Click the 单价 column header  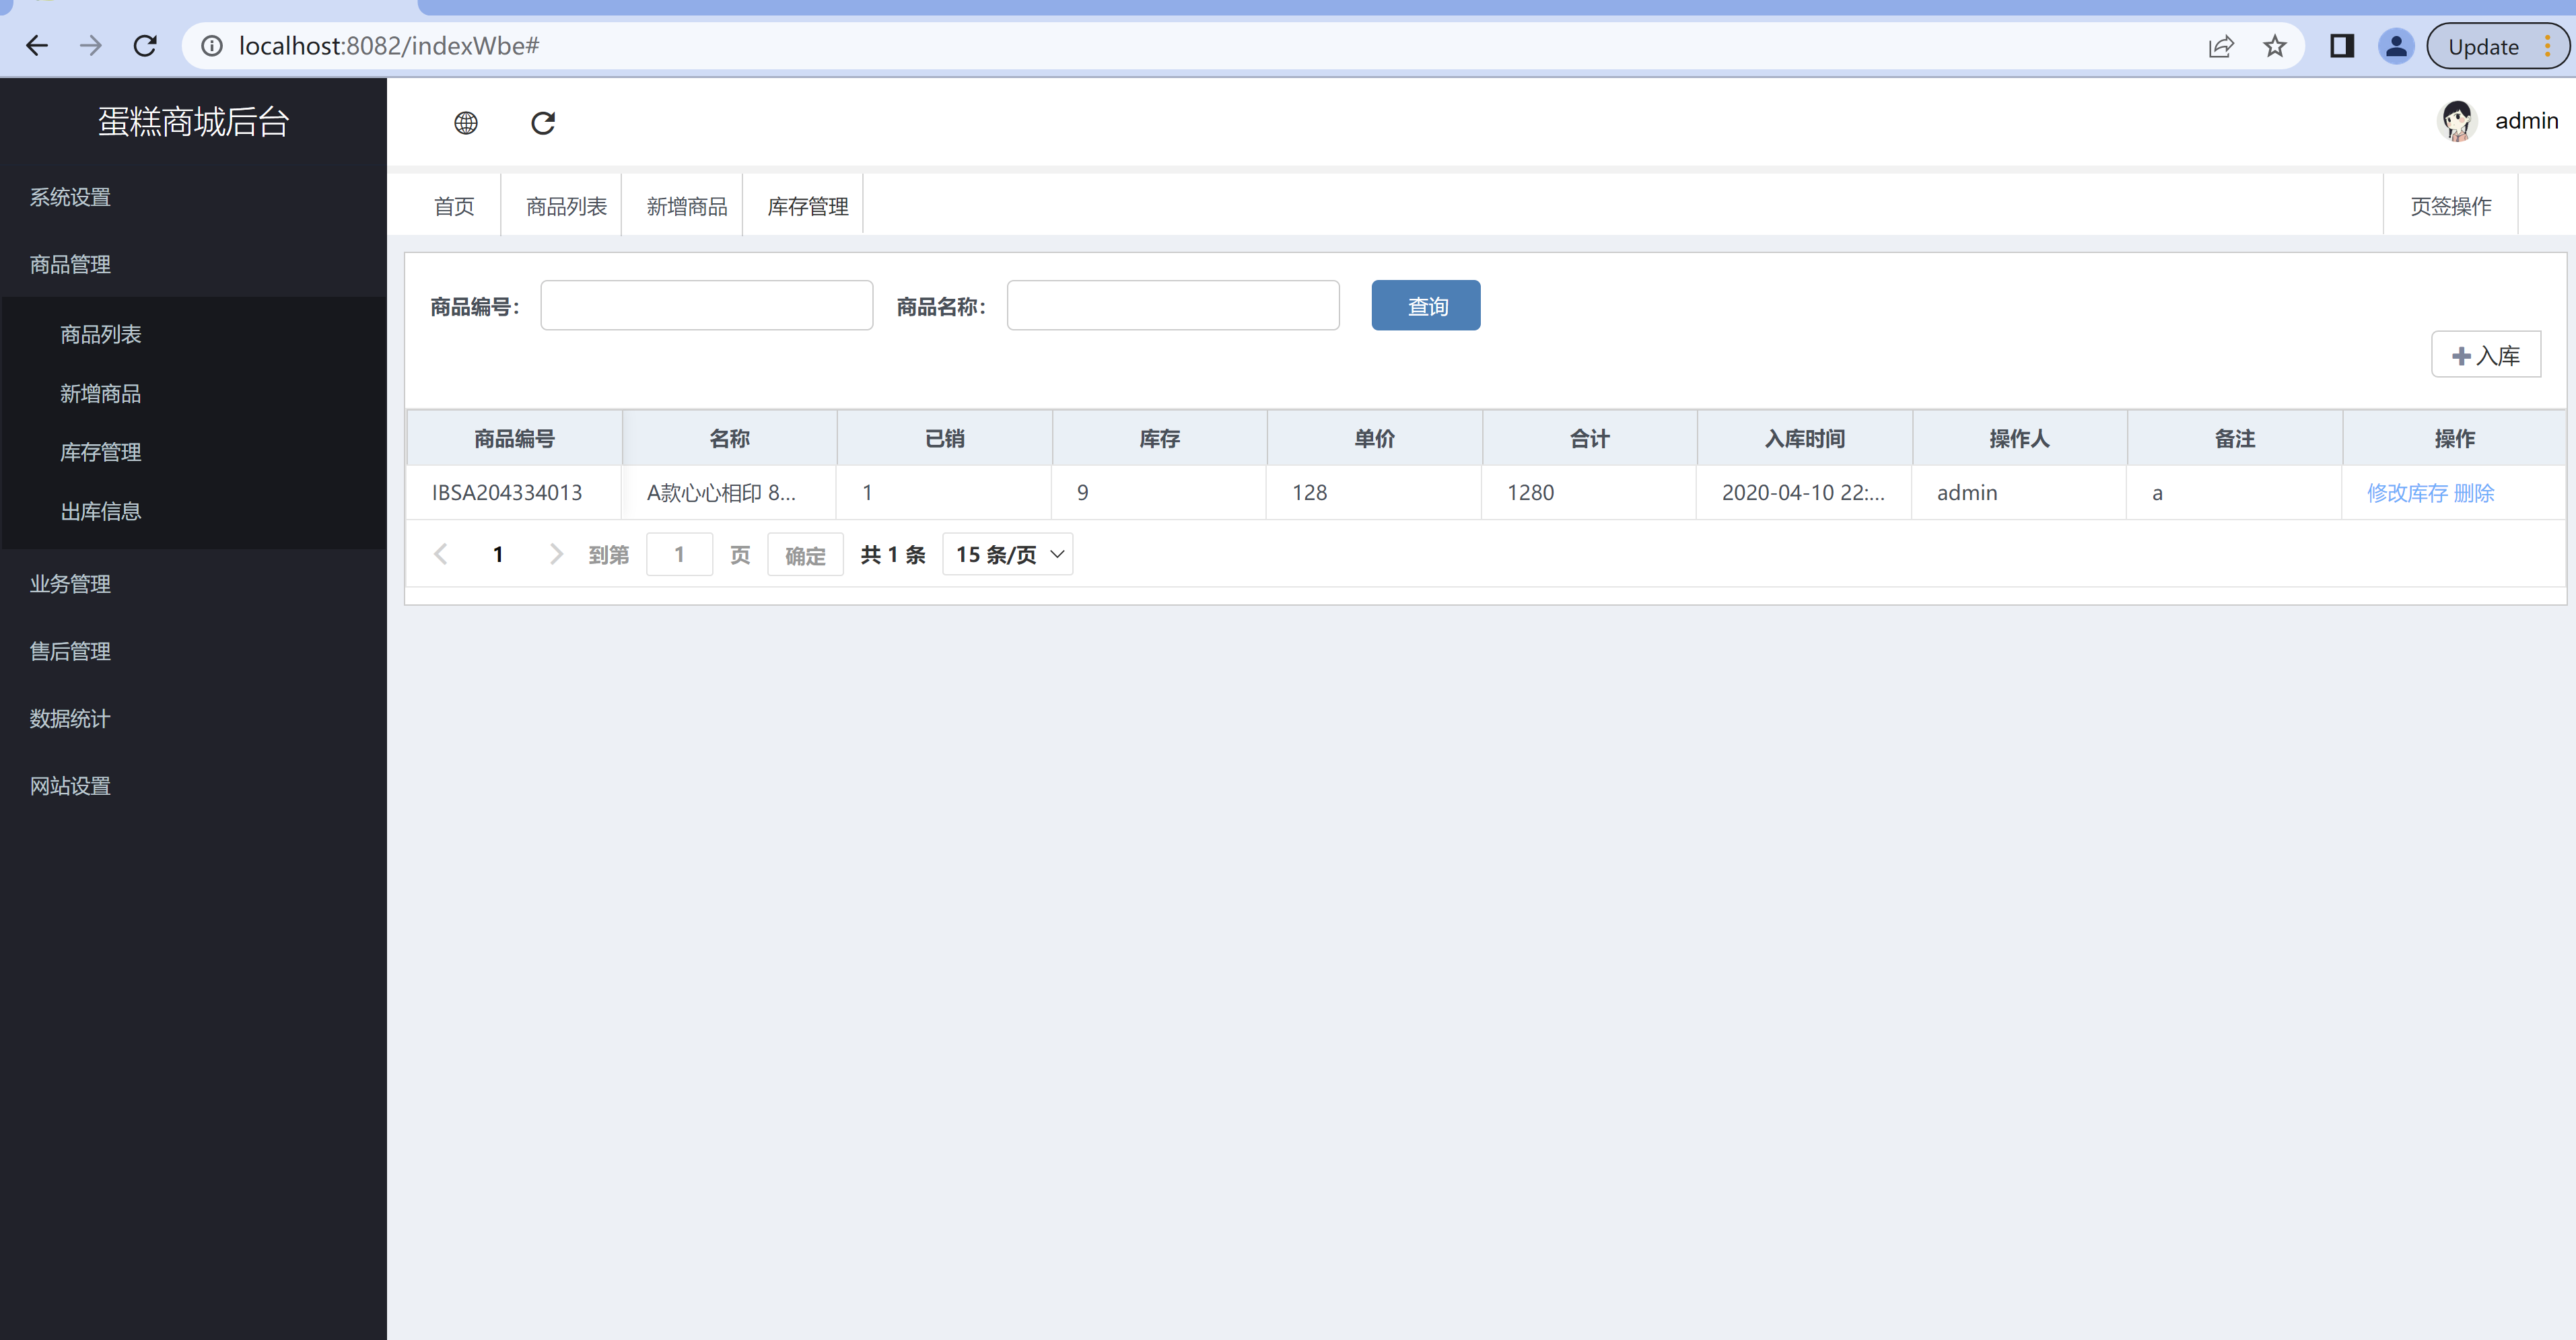[x=1374, y=438]
